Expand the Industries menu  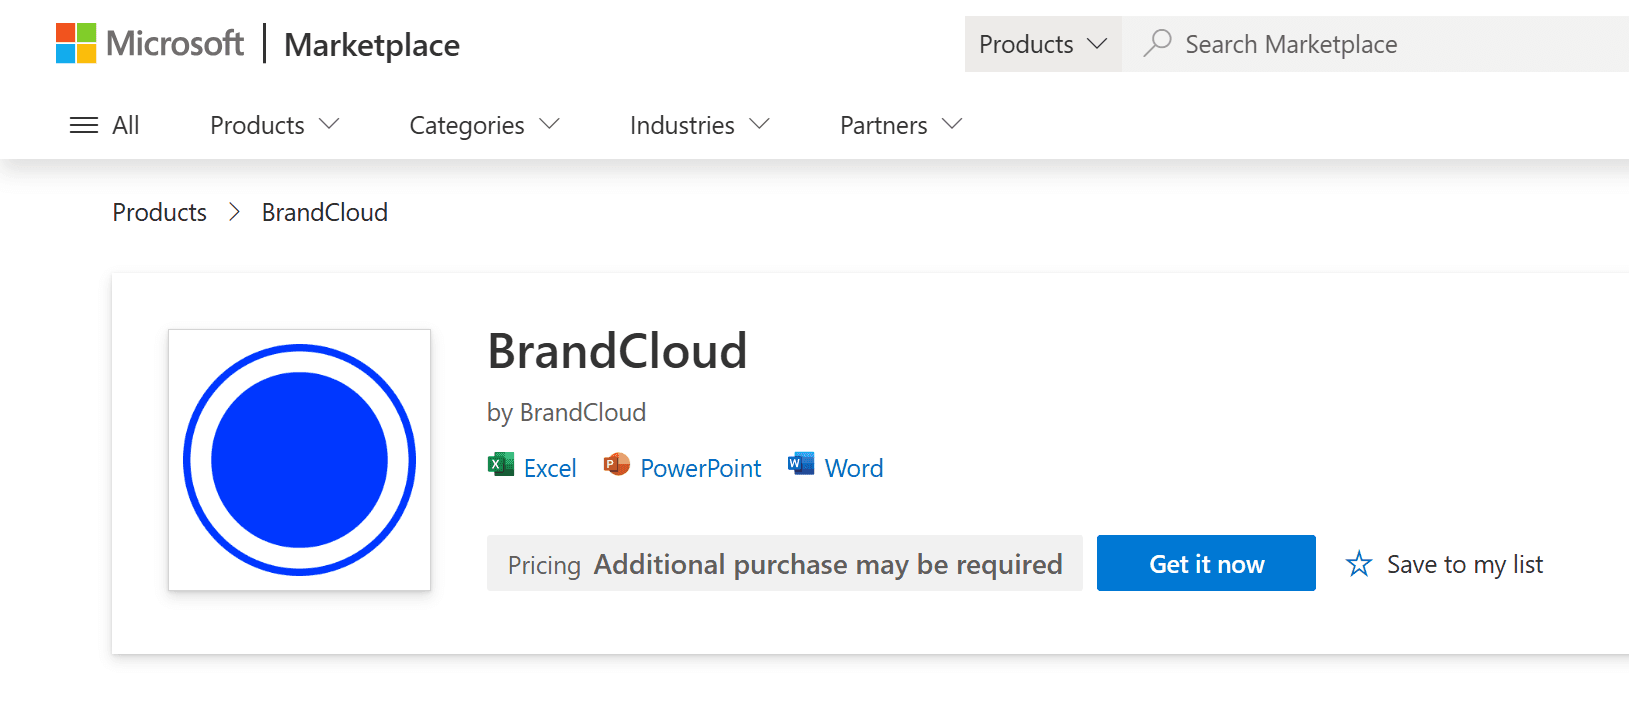point(700,125)
